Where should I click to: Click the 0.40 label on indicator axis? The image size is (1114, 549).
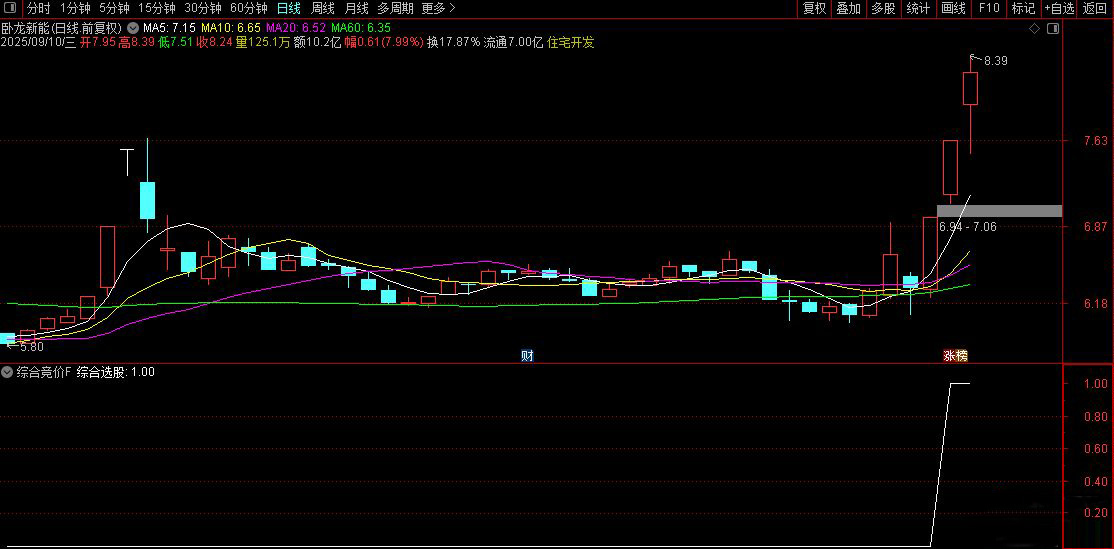[1097, 481]
